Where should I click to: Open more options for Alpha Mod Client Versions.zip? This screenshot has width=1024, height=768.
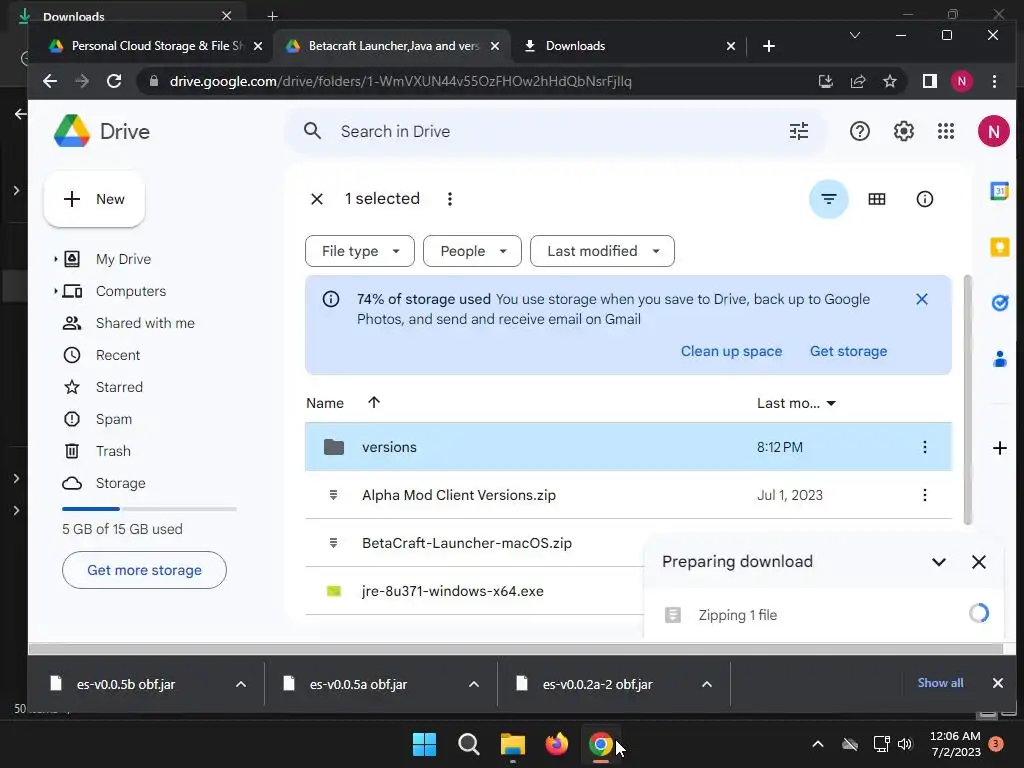click(x=924, y=495)
